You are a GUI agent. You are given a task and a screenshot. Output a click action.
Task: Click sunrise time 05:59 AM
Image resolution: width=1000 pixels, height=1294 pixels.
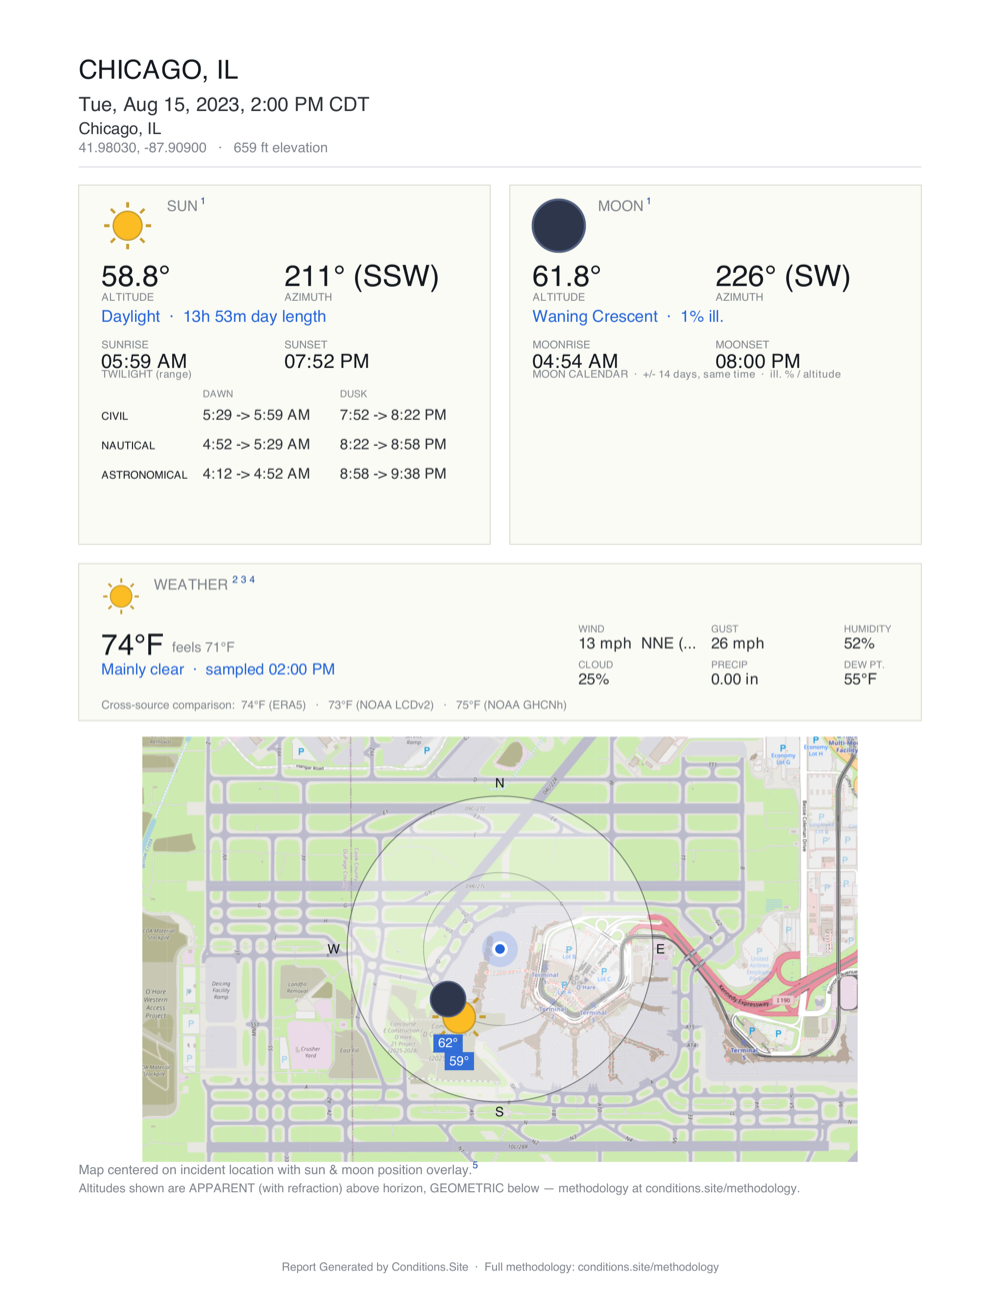(x=144, y=361)
